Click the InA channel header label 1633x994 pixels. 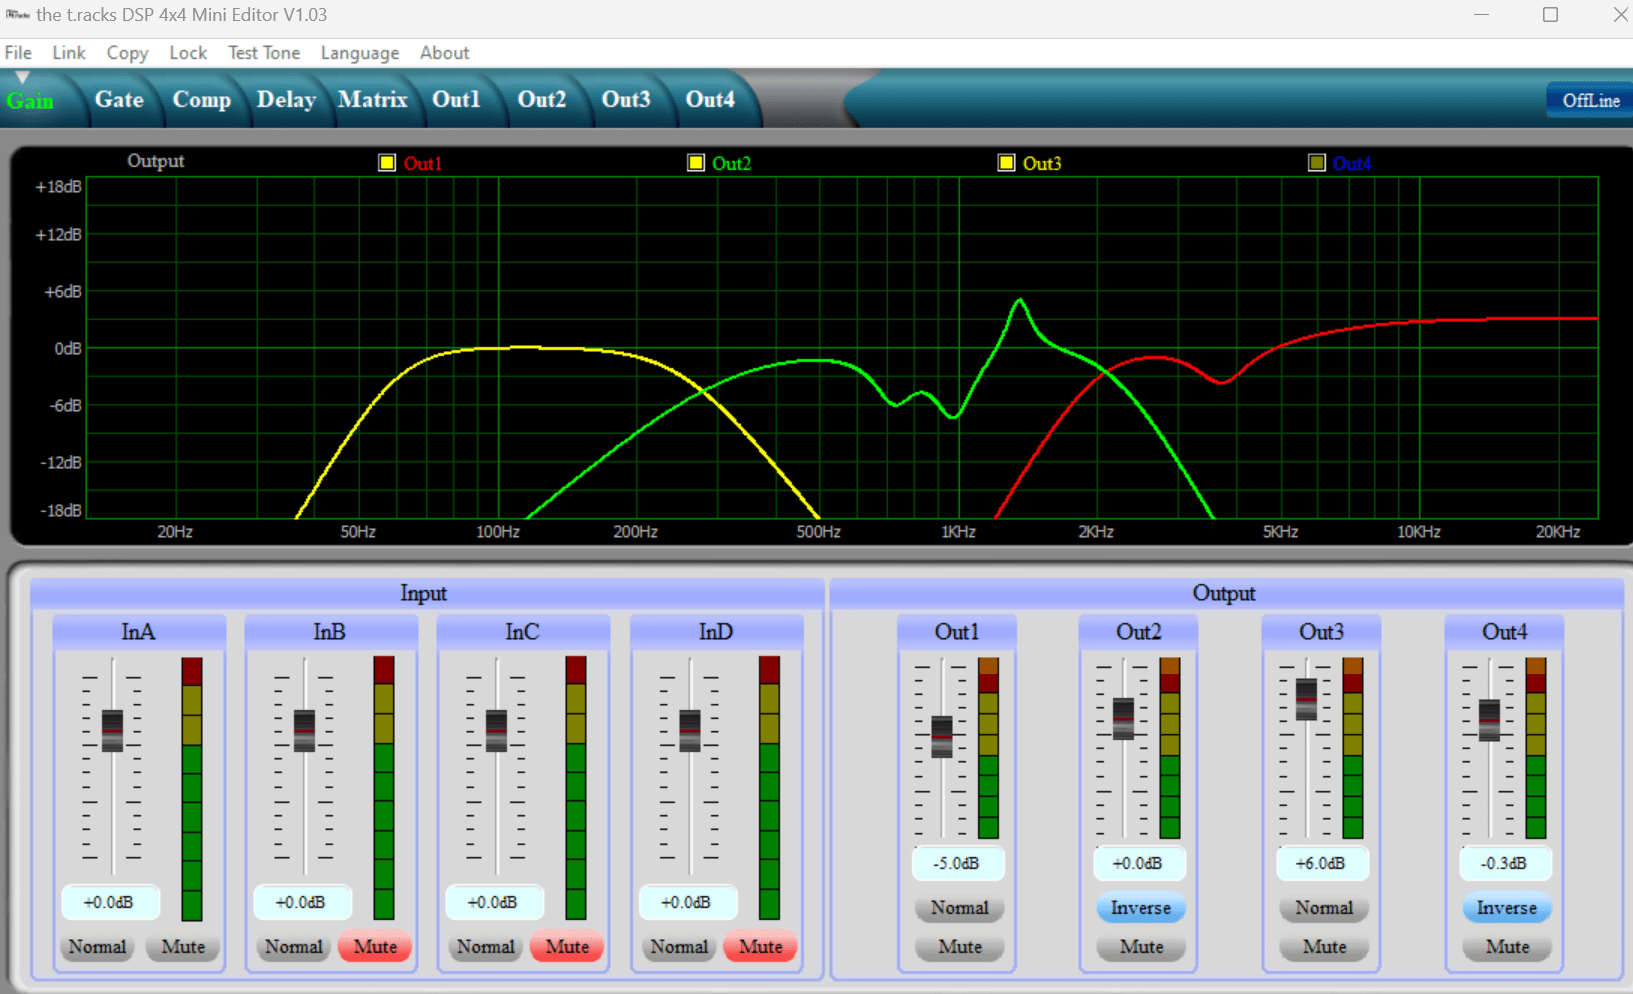138,632
